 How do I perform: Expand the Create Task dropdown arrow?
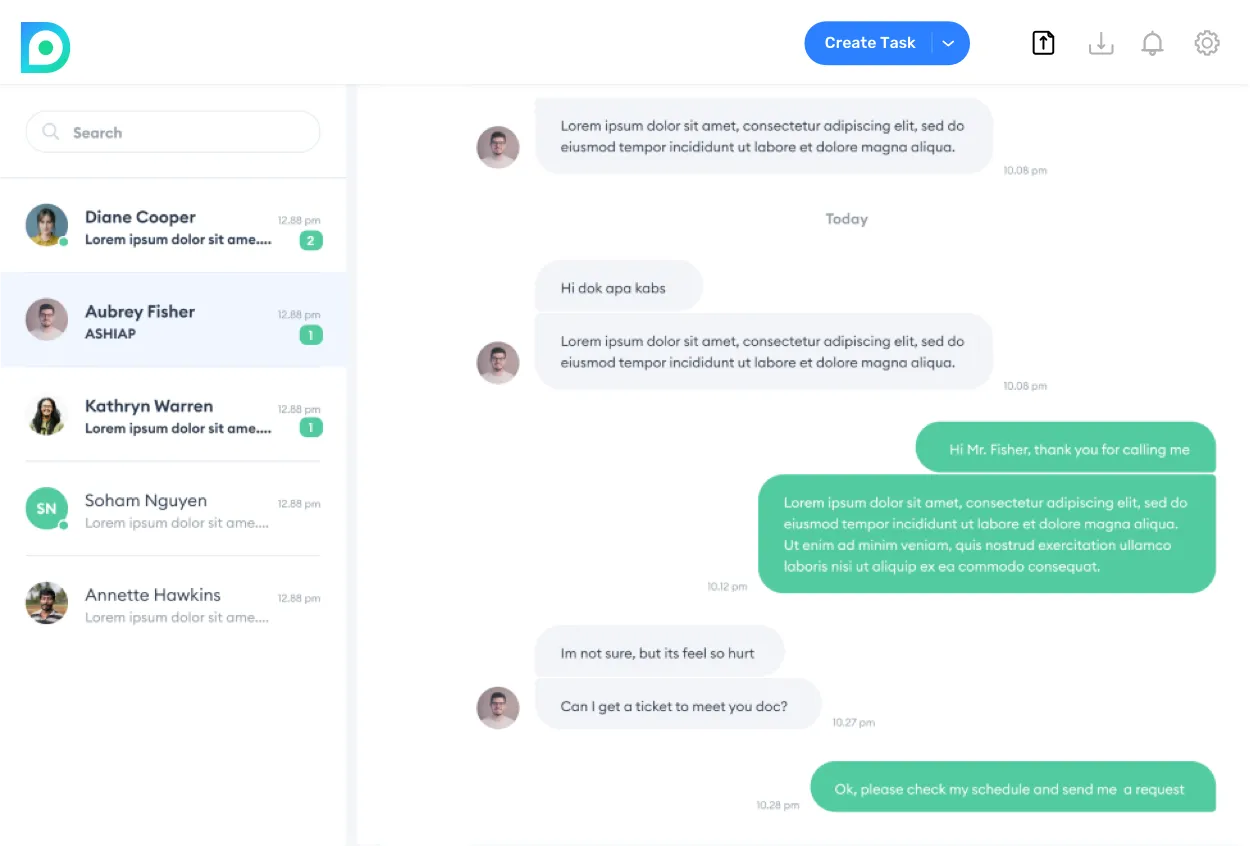tap(949, 43)
